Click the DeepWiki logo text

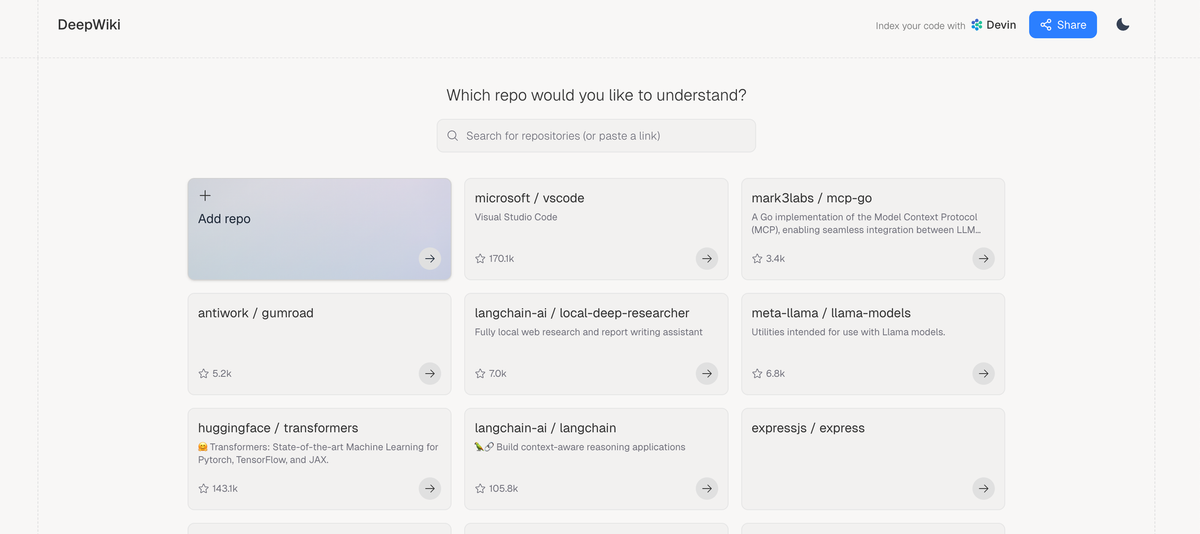point(89,25)
